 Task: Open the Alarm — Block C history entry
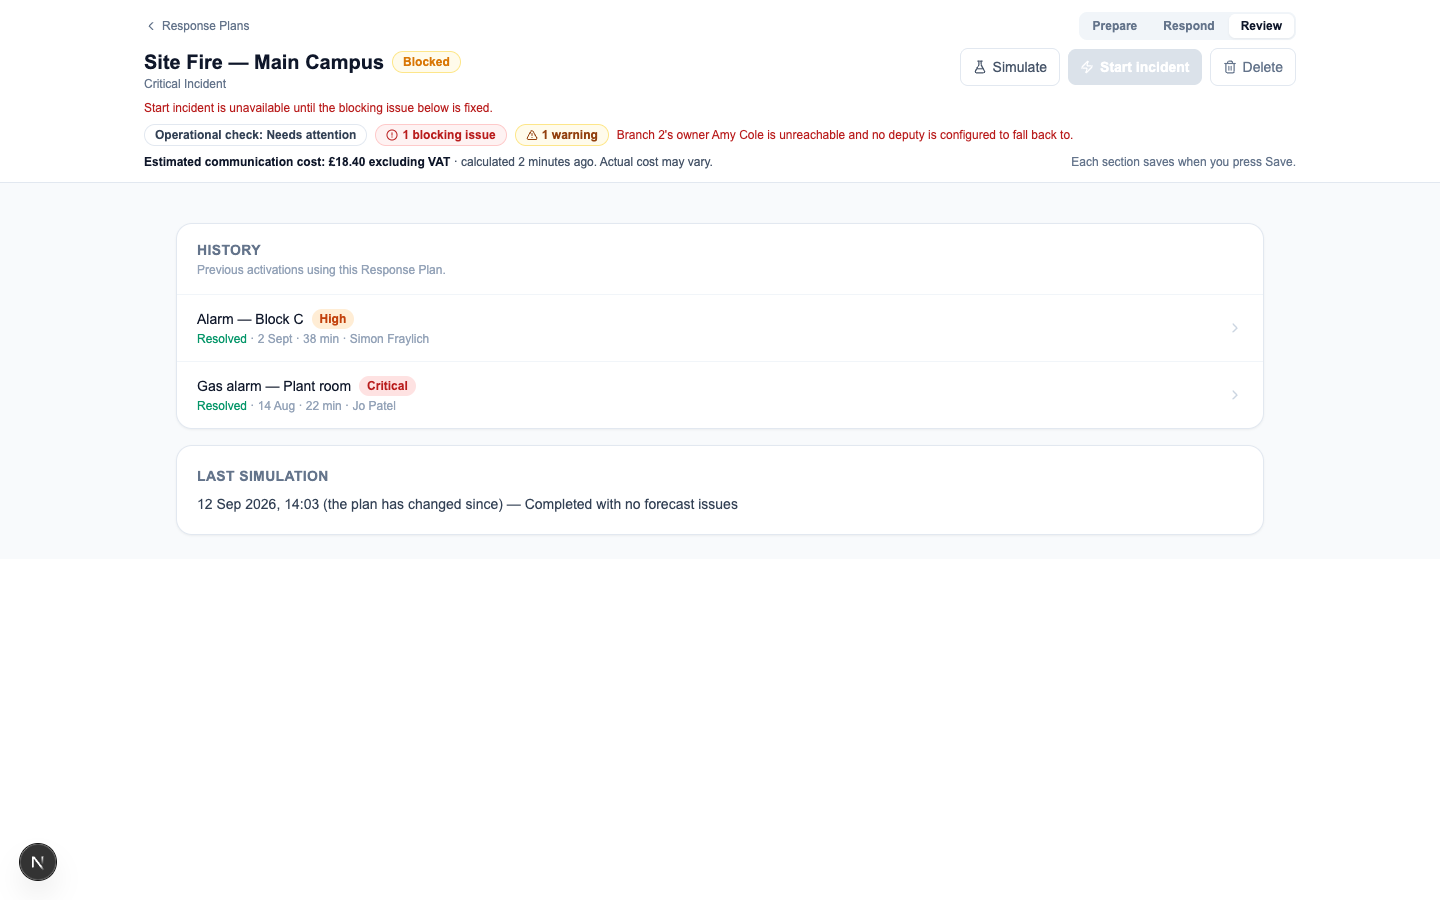[x=720, y=328]
